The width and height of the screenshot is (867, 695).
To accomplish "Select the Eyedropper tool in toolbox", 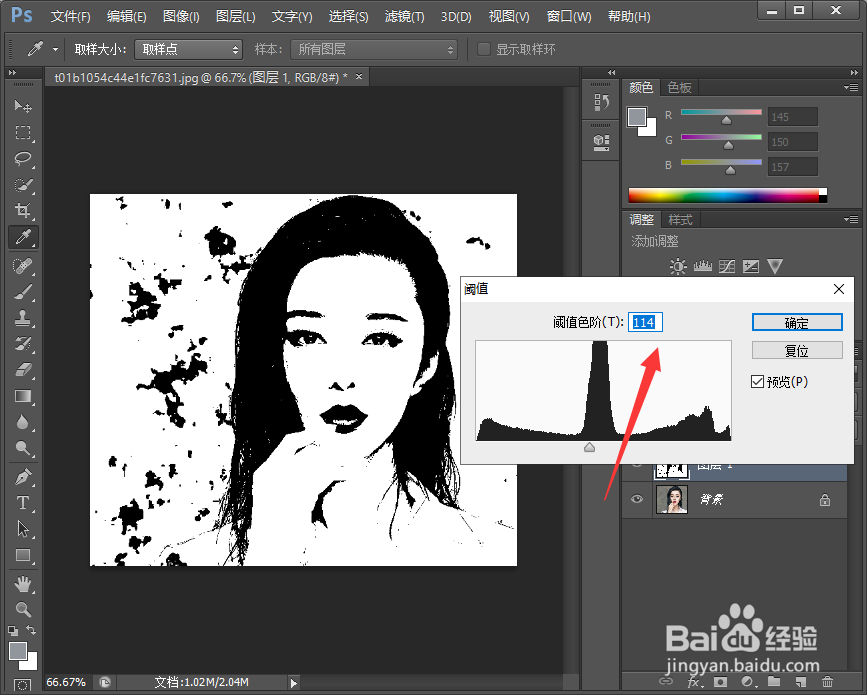I will coord(23,237).
